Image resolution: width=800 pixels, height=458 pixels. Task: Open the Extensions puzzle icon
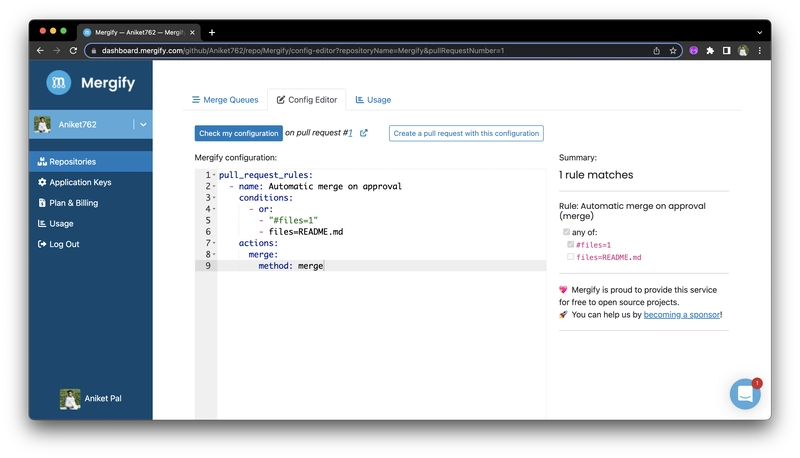(710, 50)
